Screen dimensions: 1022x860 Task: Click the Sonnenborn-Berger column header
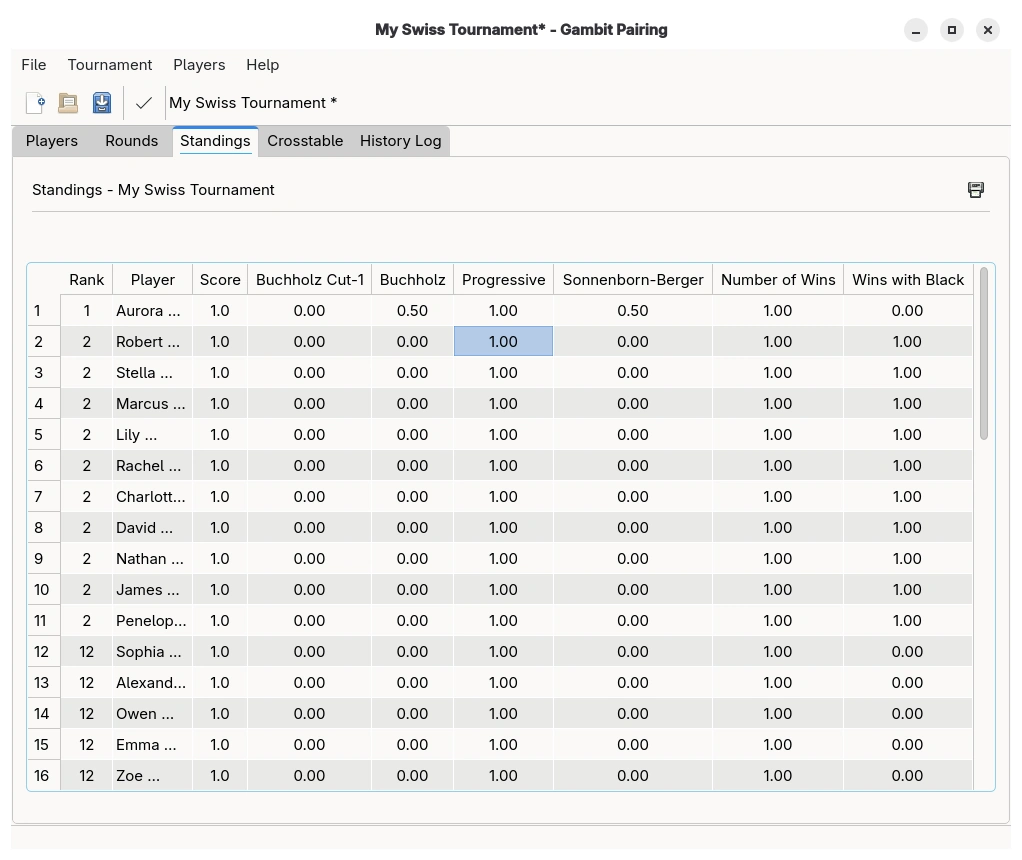(633, 280)
